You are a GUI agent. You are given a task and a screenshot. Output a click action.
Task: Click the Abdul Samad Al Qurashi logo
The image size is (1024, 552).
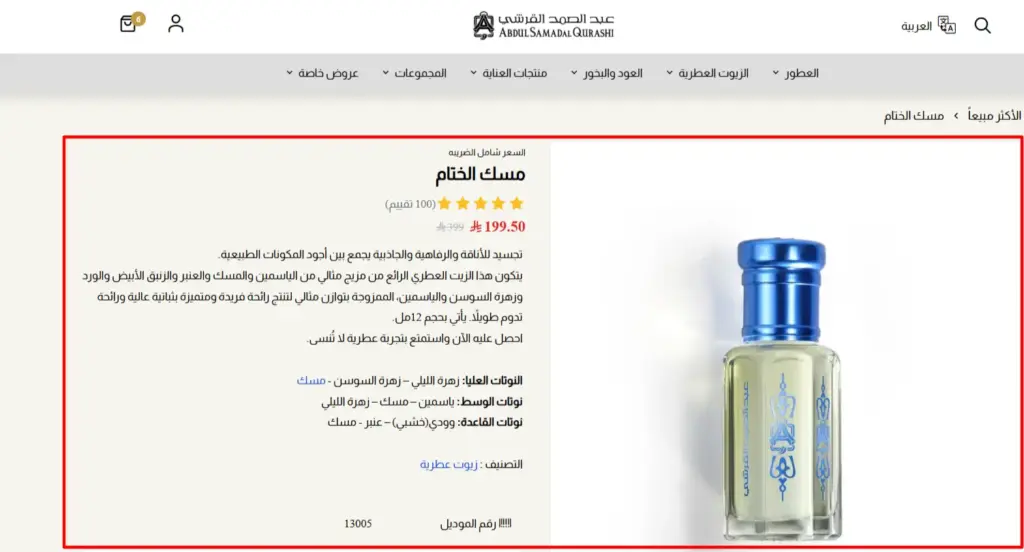543,25
